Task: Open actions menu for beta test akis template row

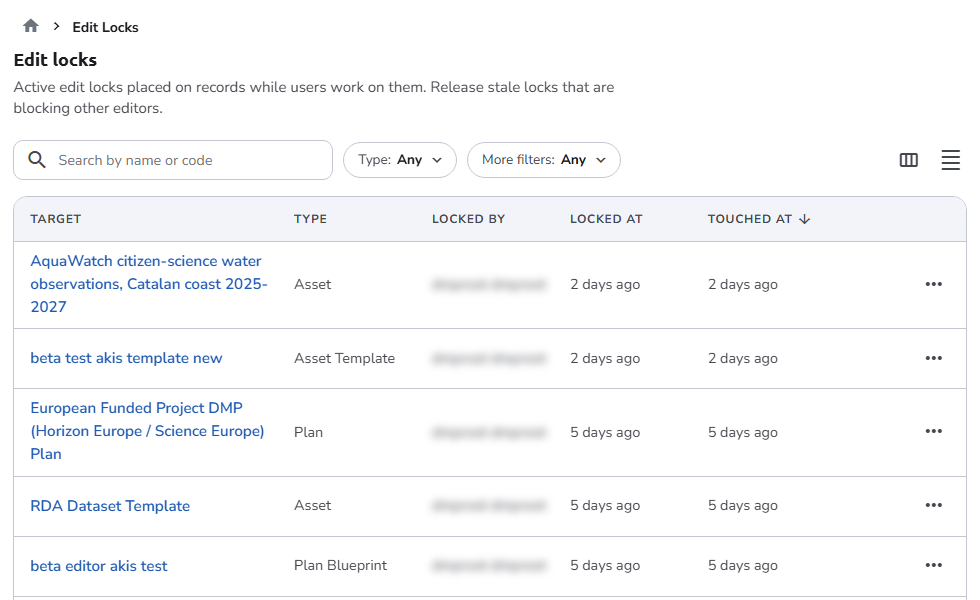Action: [933, 358]
